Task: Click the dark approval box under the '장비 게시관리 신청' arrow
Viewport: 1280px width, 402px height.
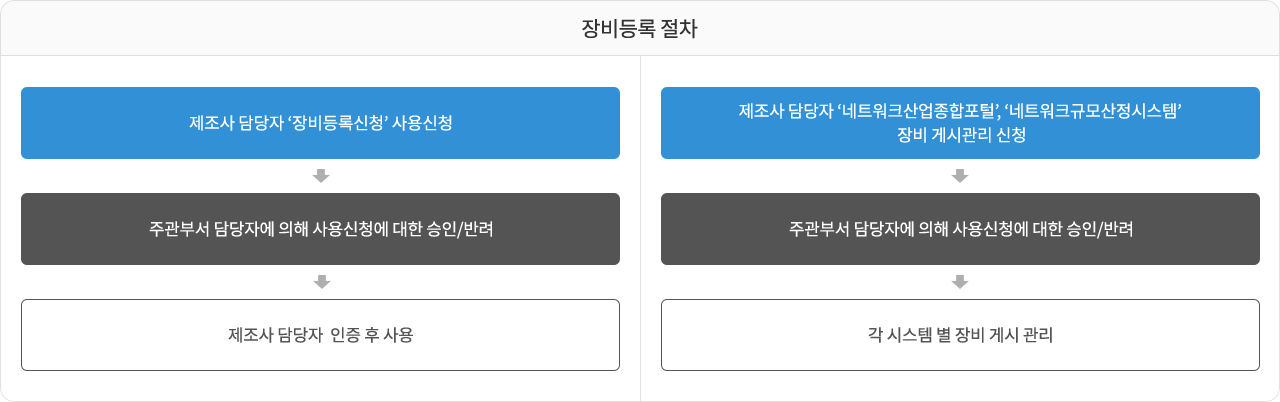Action: click(x=960, y=229)
